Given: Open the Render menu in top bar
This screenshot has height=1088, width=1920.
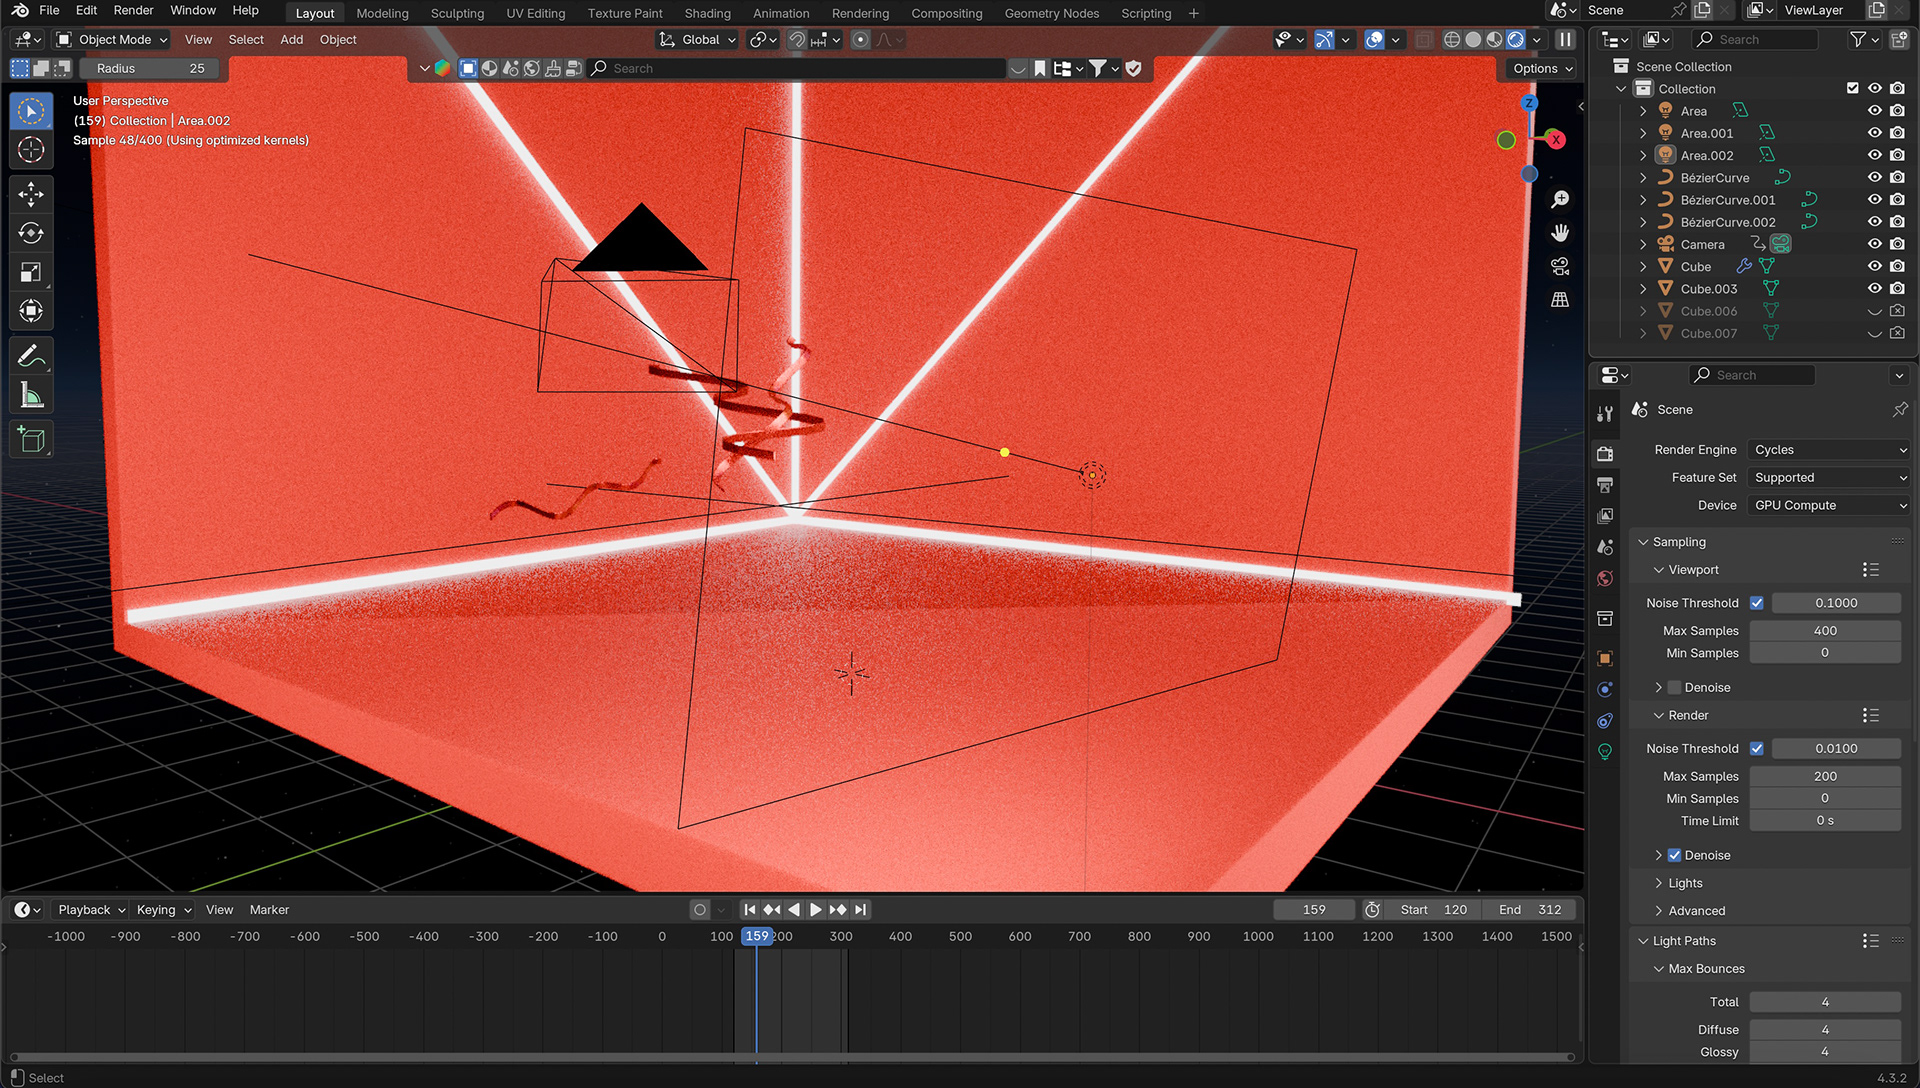Looking at the screenshot, I should pos(133,10).
